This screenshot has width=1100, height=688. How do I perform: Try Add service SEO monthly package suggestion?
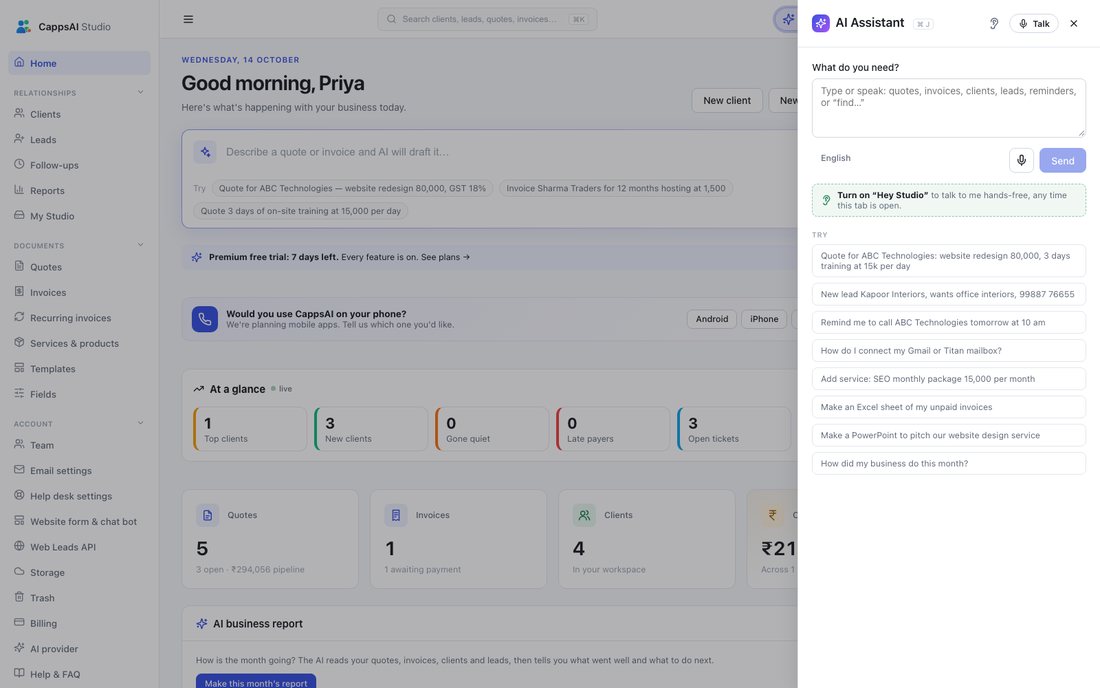pyautogui.click(x=948, y=379)
